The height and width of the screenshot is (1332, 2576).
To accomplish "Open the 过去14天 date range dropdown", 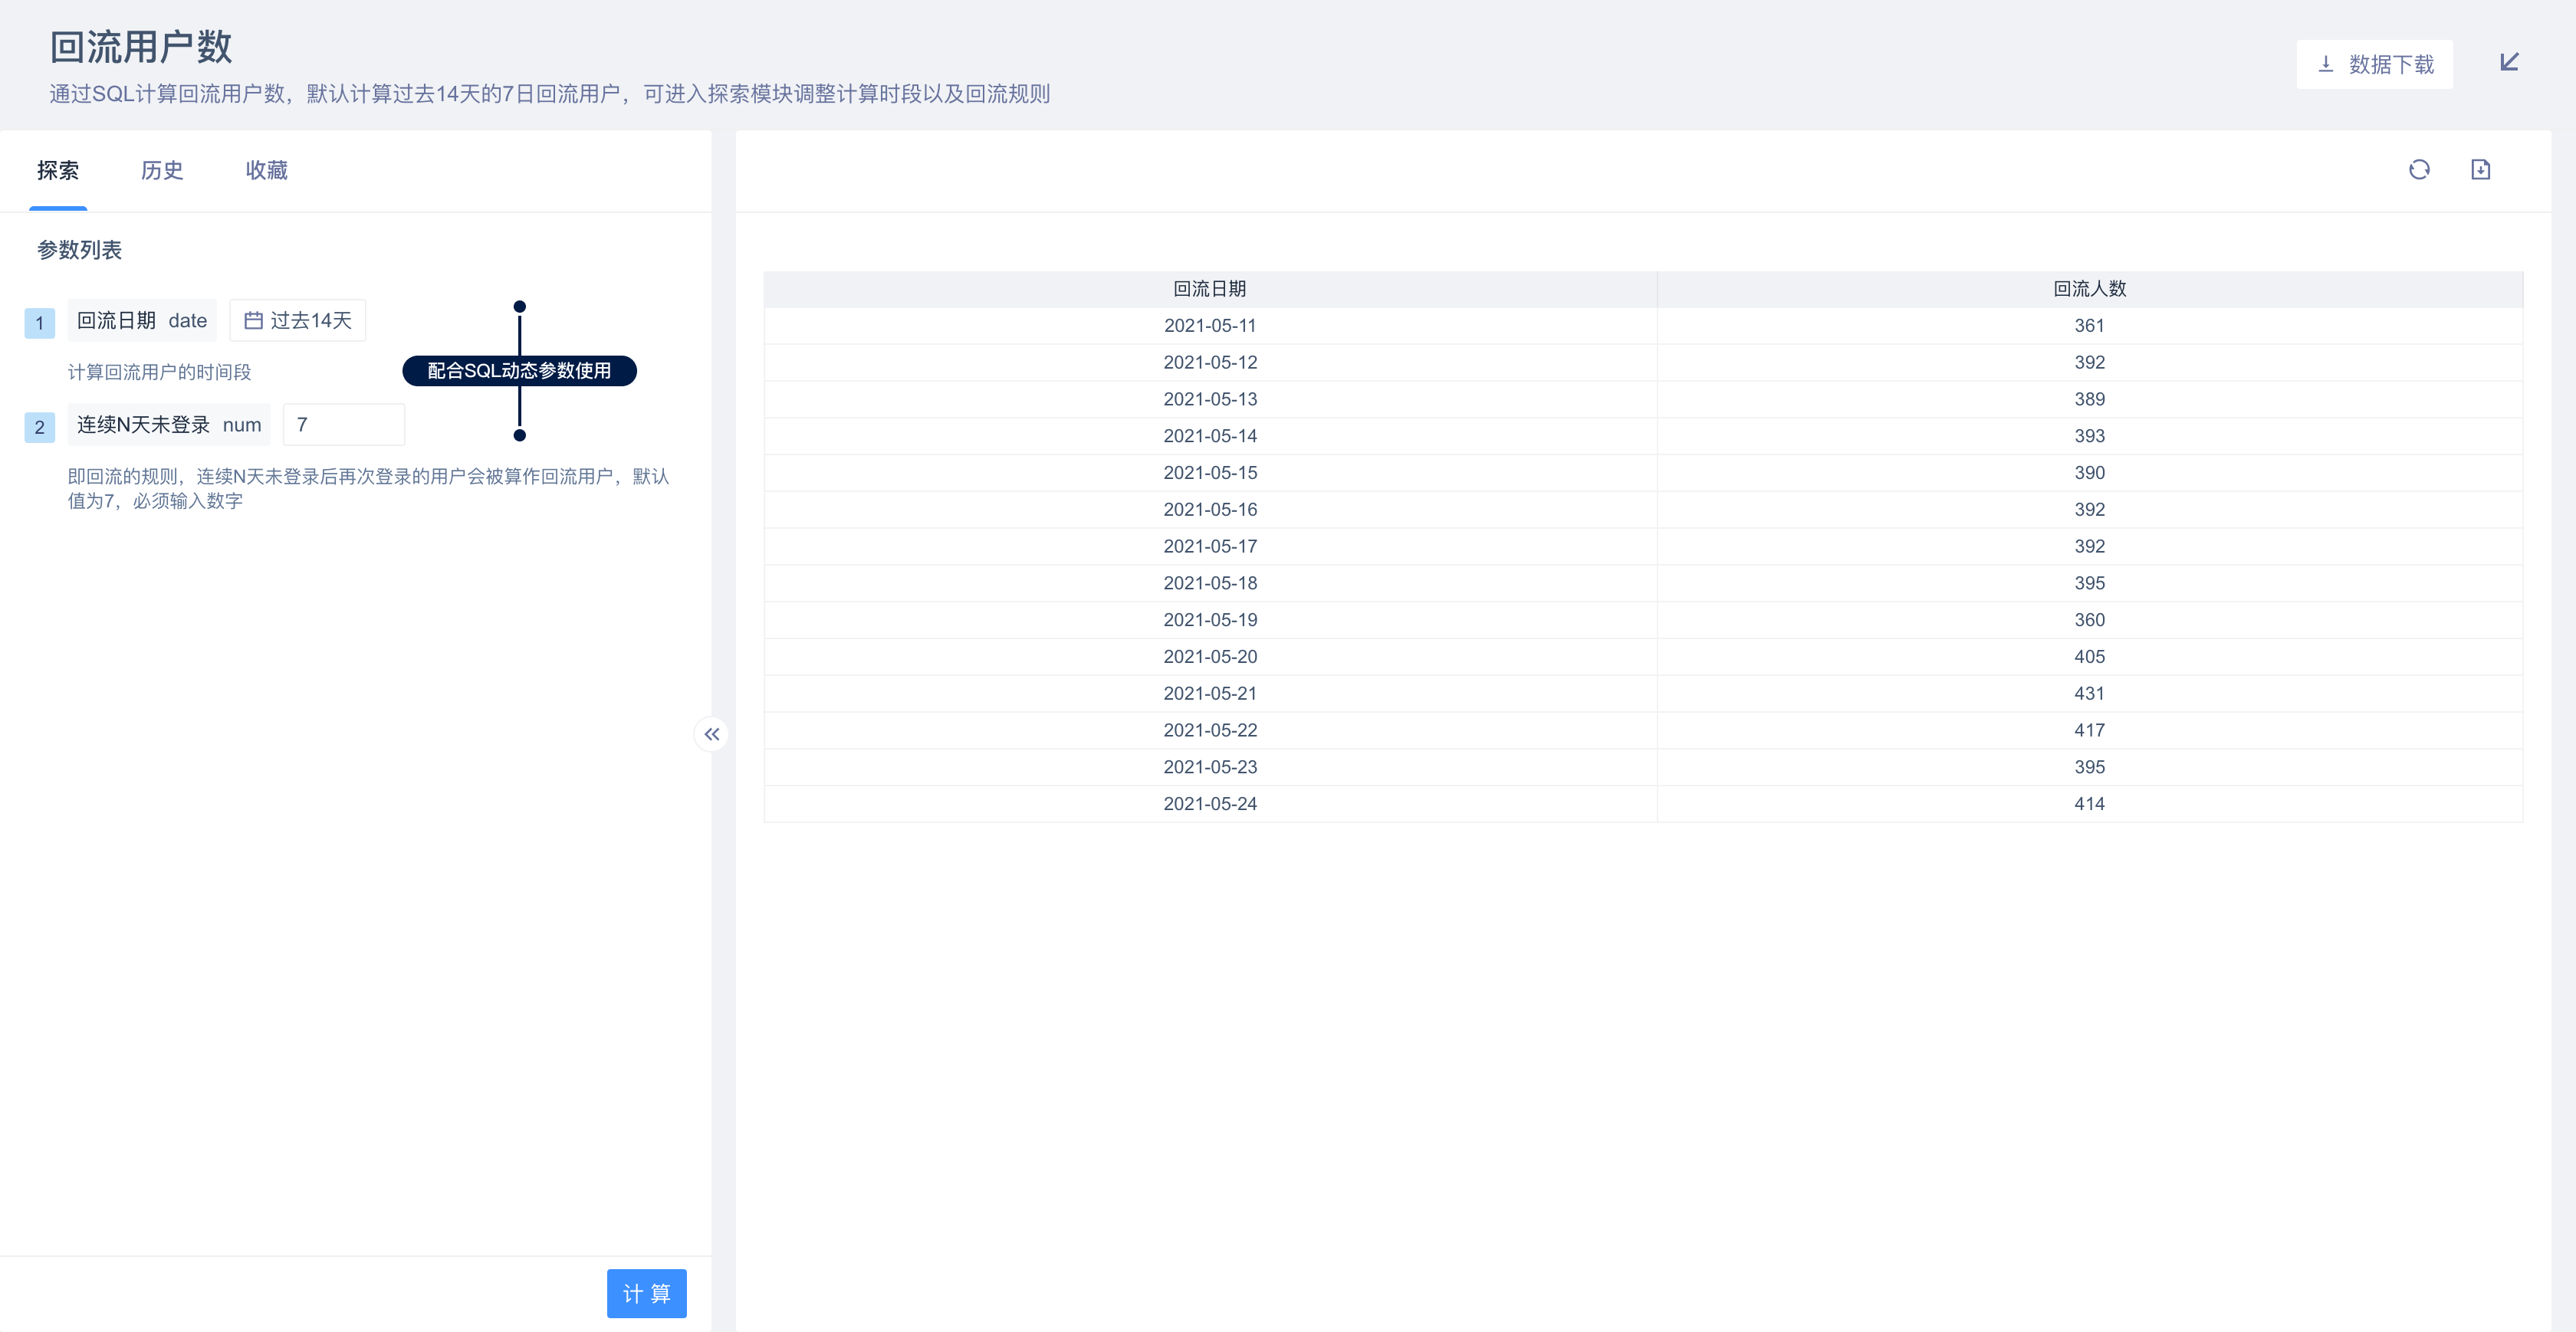I will point(310,321).
